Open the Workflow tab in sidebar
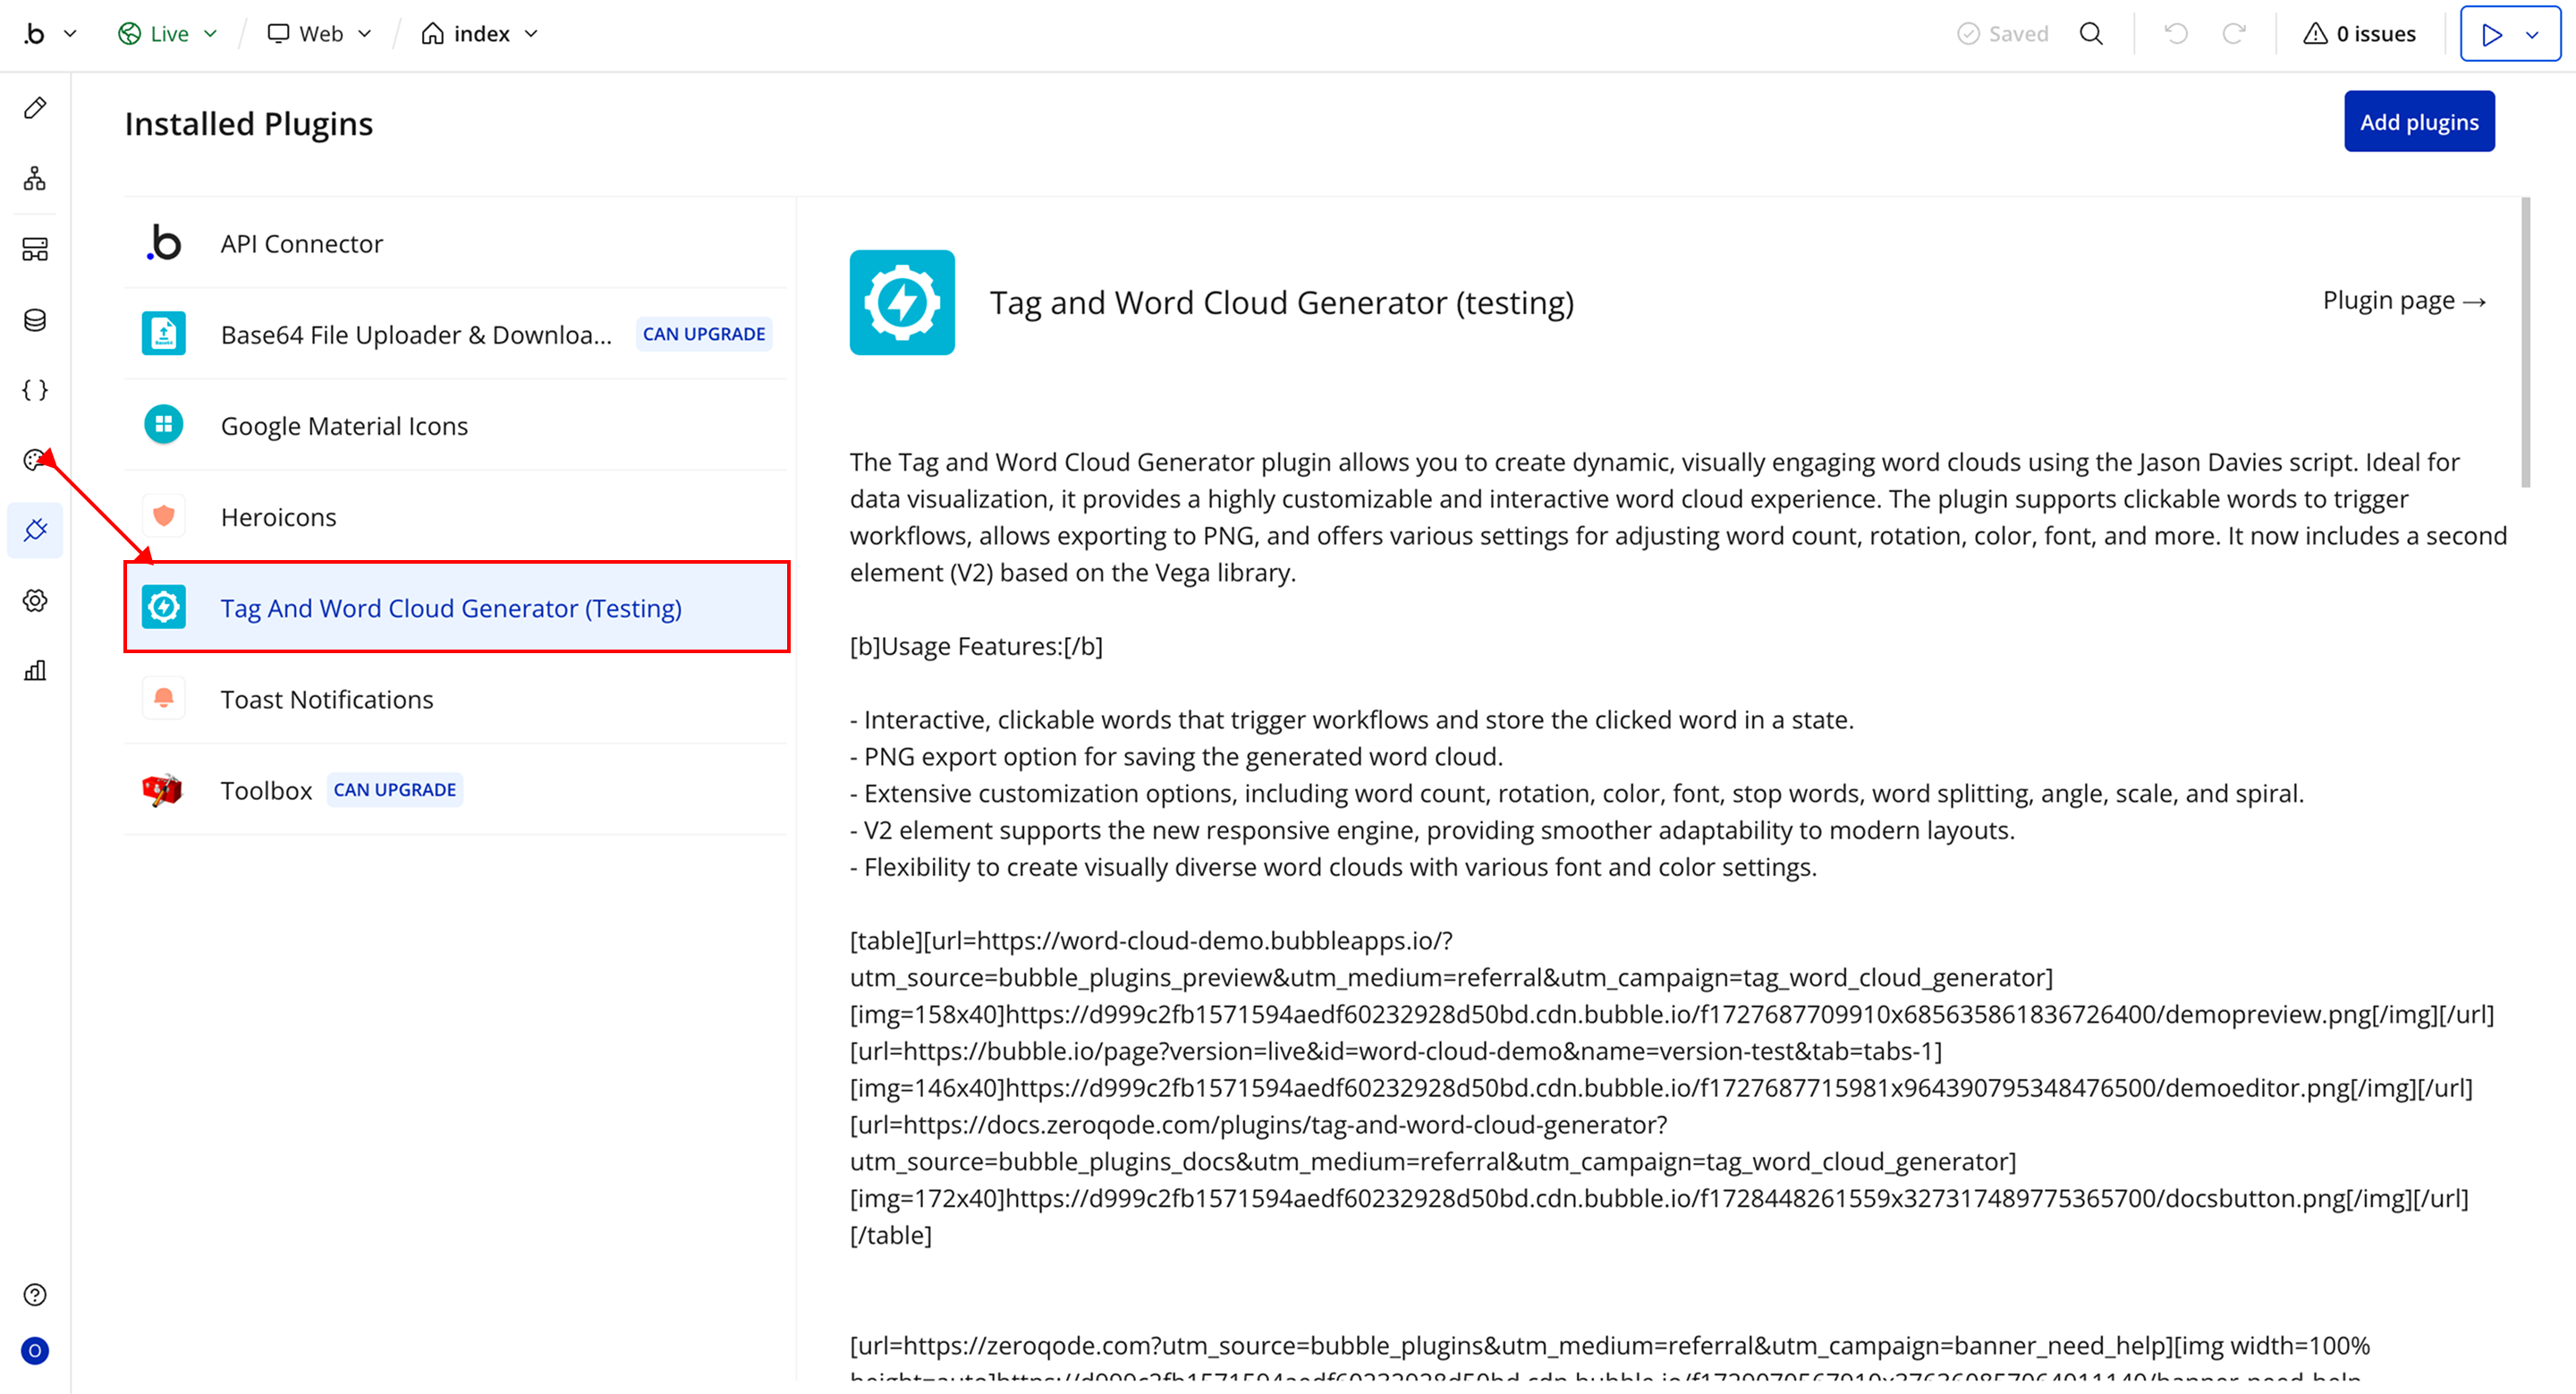Viewport: 2576px width, 1394px height. coord(35,179)
